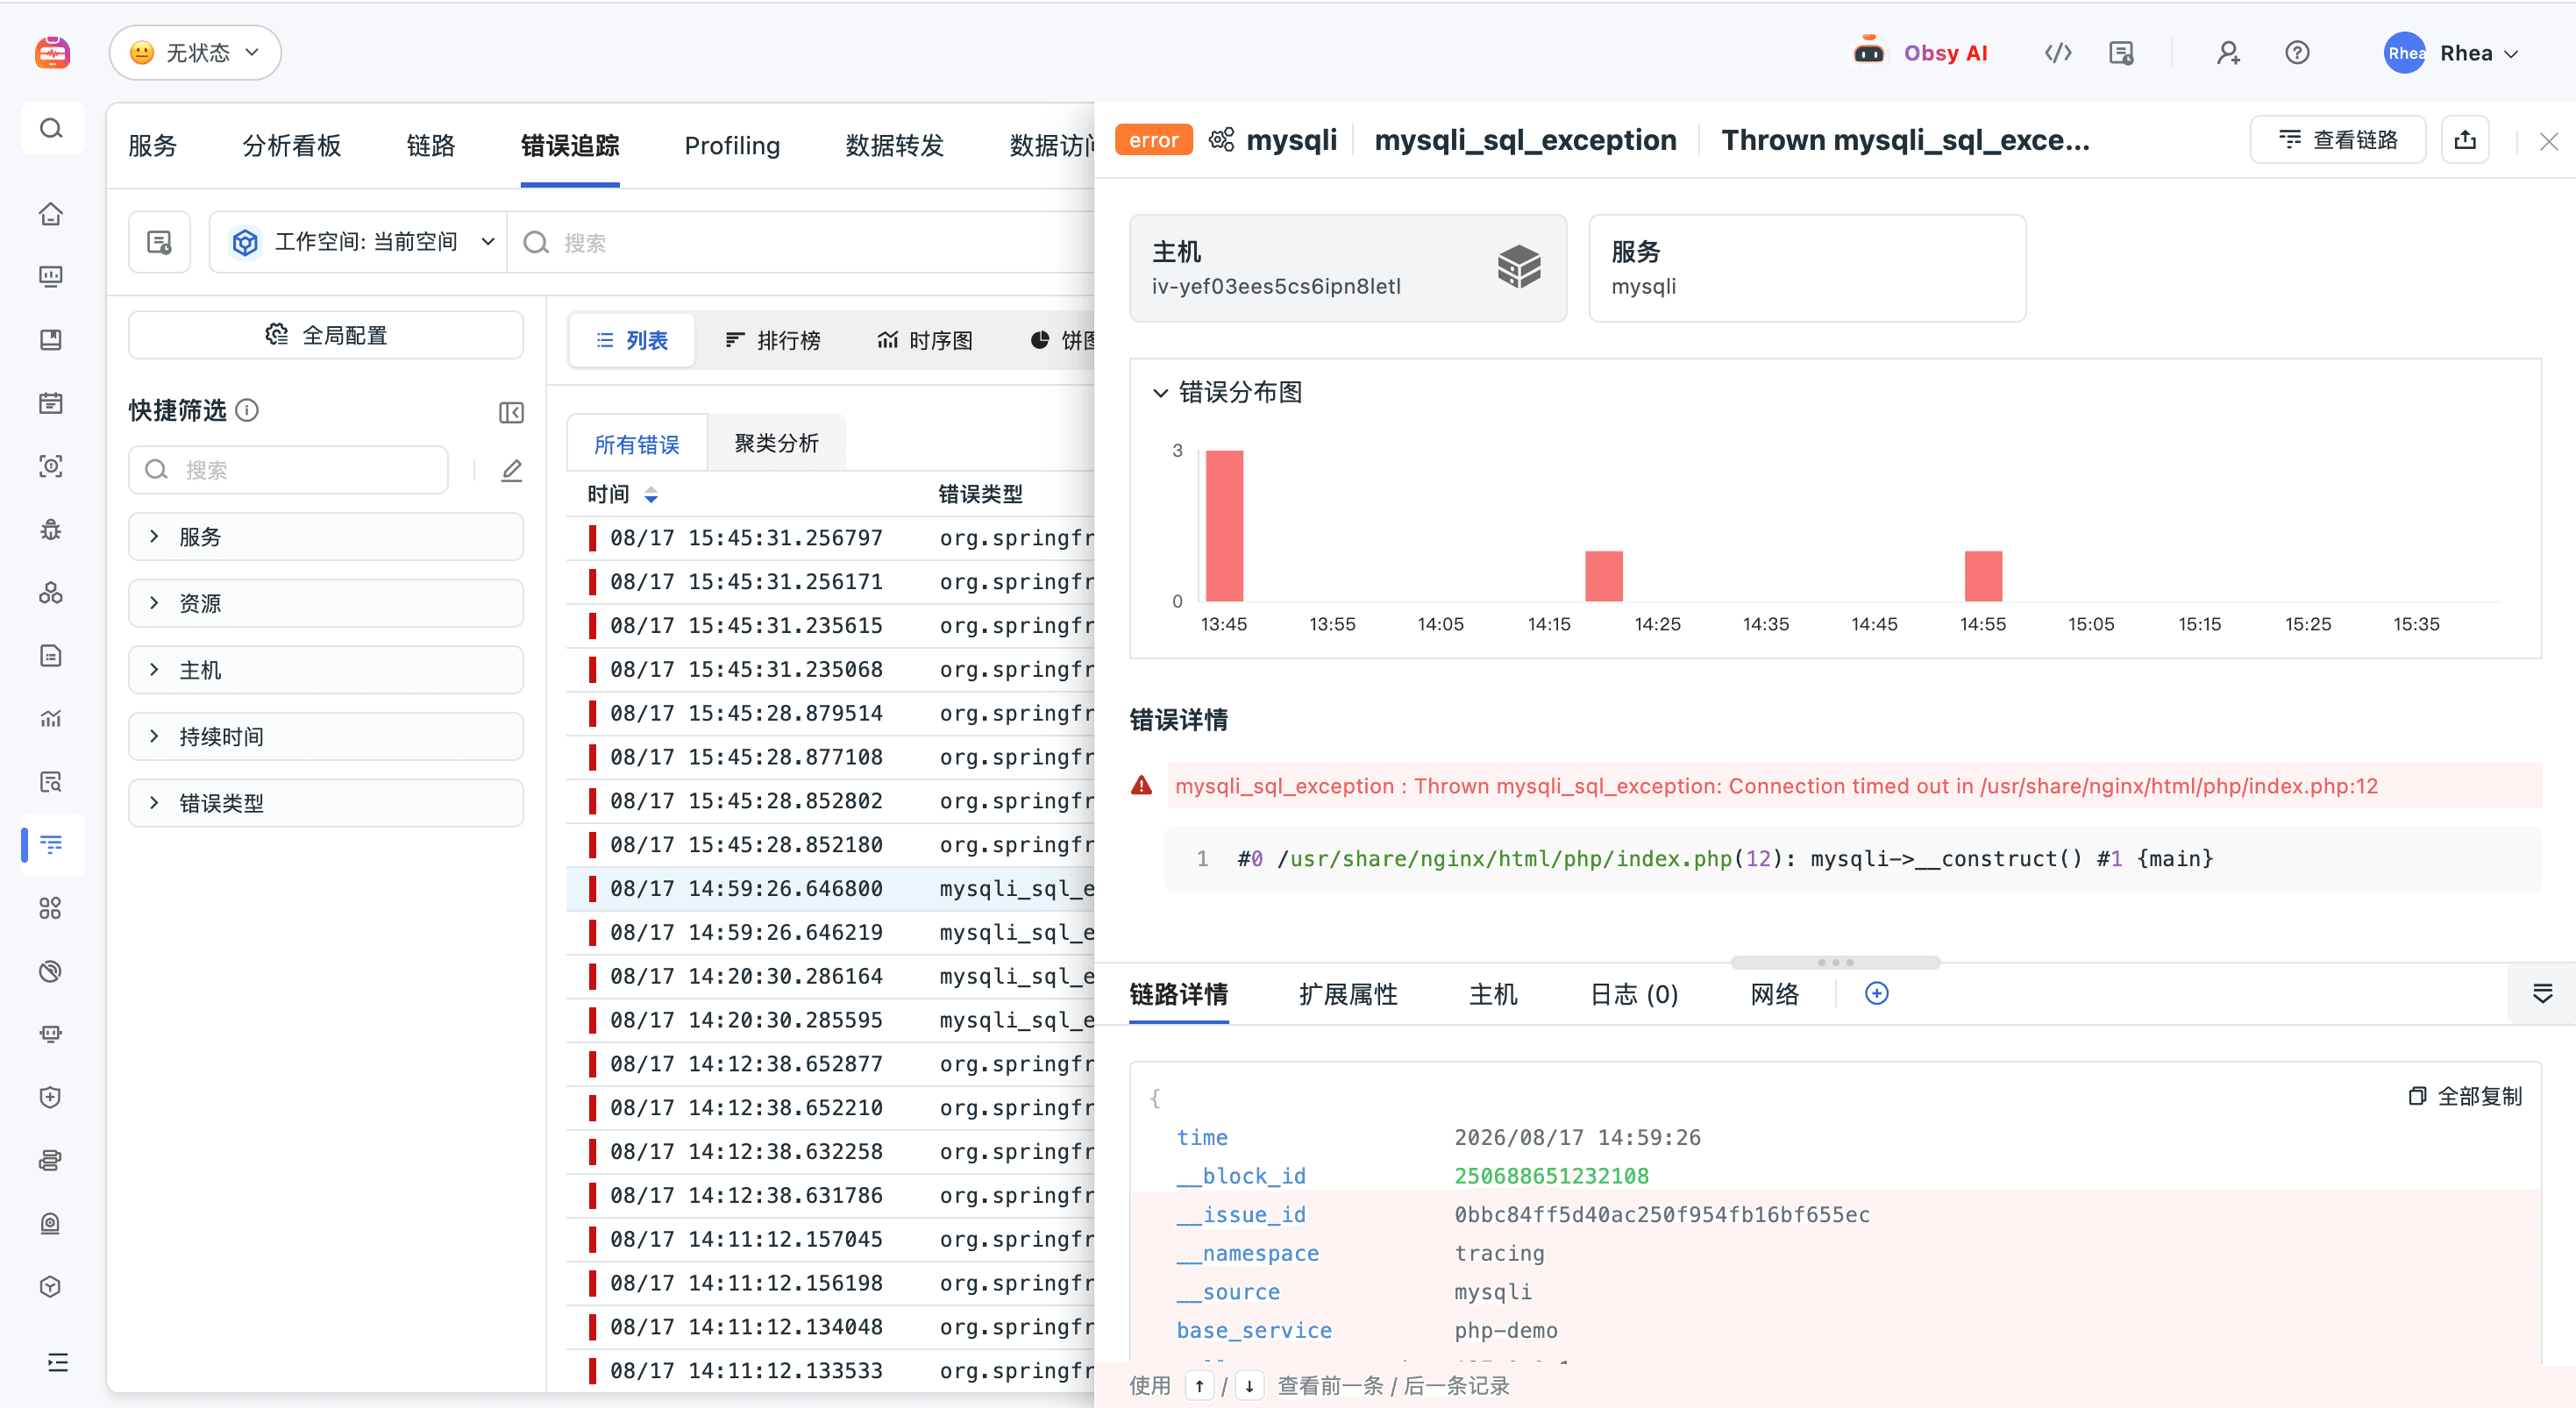
Task: Open the 数据转发 tab
Action: point(894,146)
